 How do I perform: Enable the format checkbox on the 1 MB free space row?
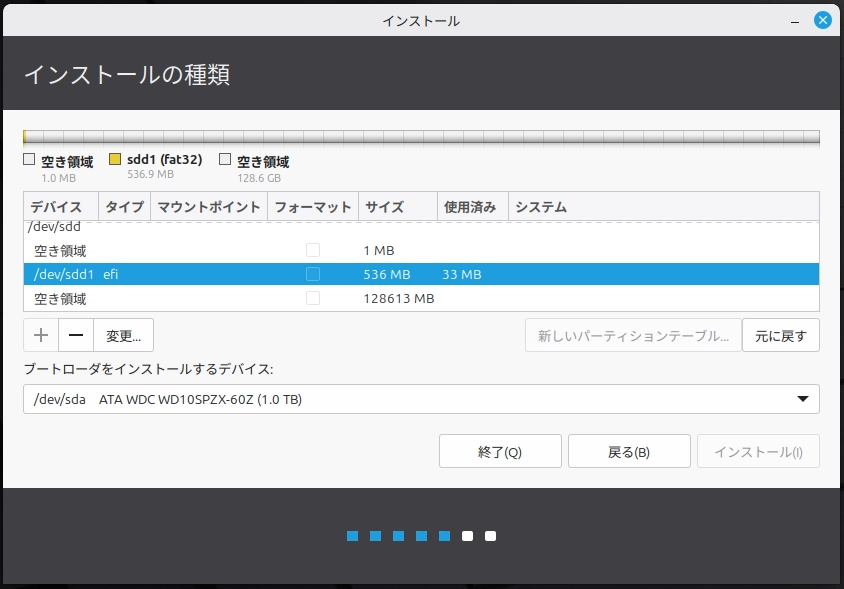[313, 250]
